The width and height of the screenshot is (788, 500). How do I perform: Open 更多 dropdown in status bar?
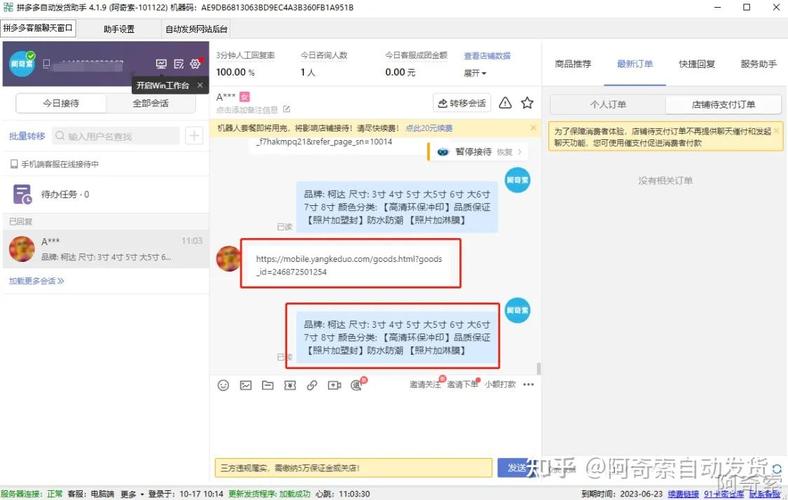tap(132, 494)
